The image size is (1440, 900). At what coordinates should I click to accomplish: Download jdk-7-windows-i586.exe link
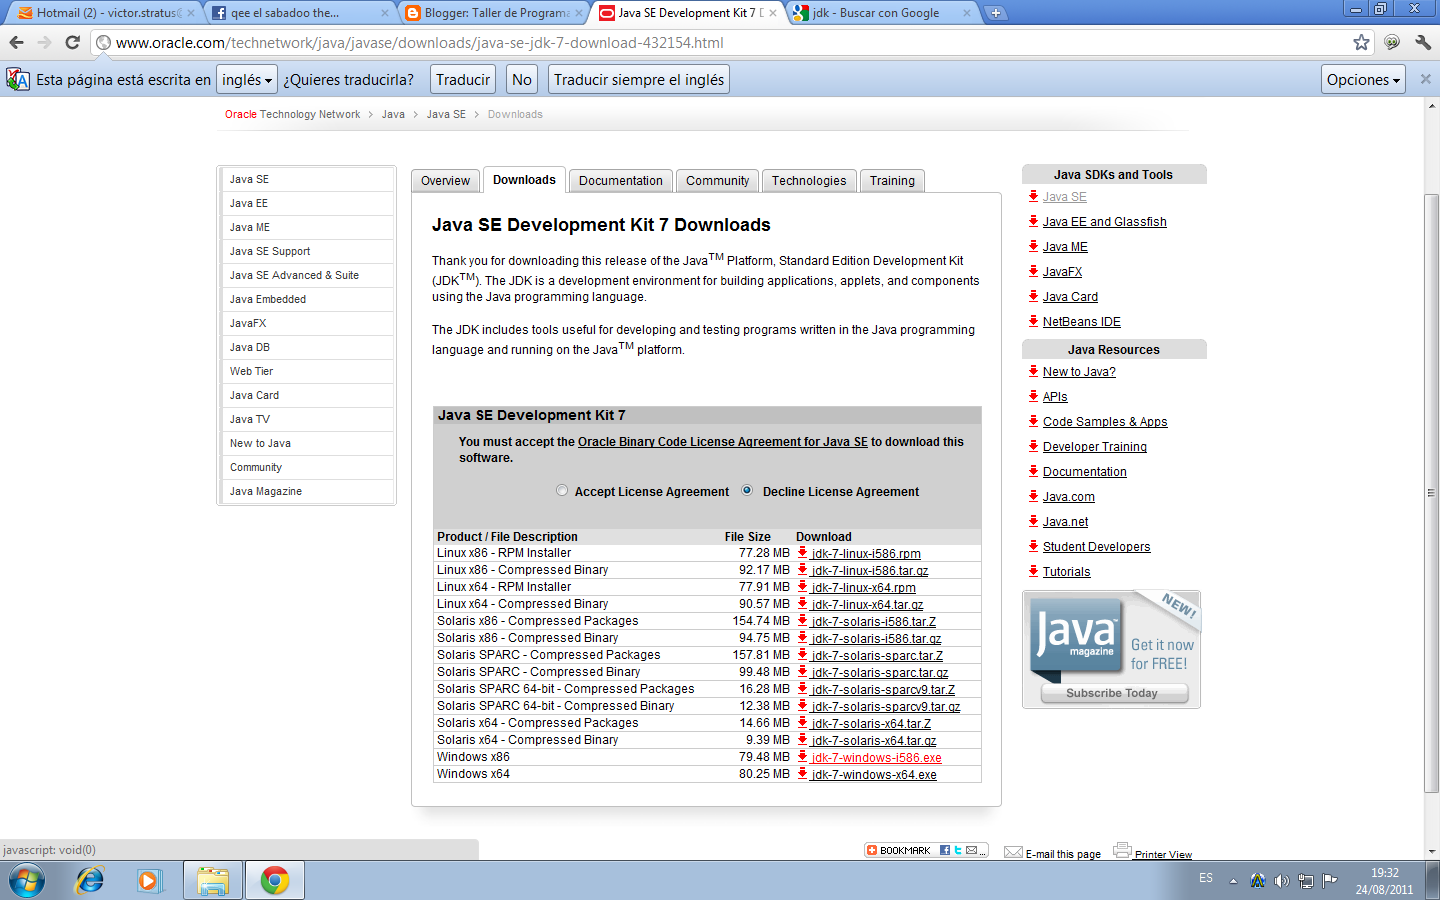tap(877, 757)
